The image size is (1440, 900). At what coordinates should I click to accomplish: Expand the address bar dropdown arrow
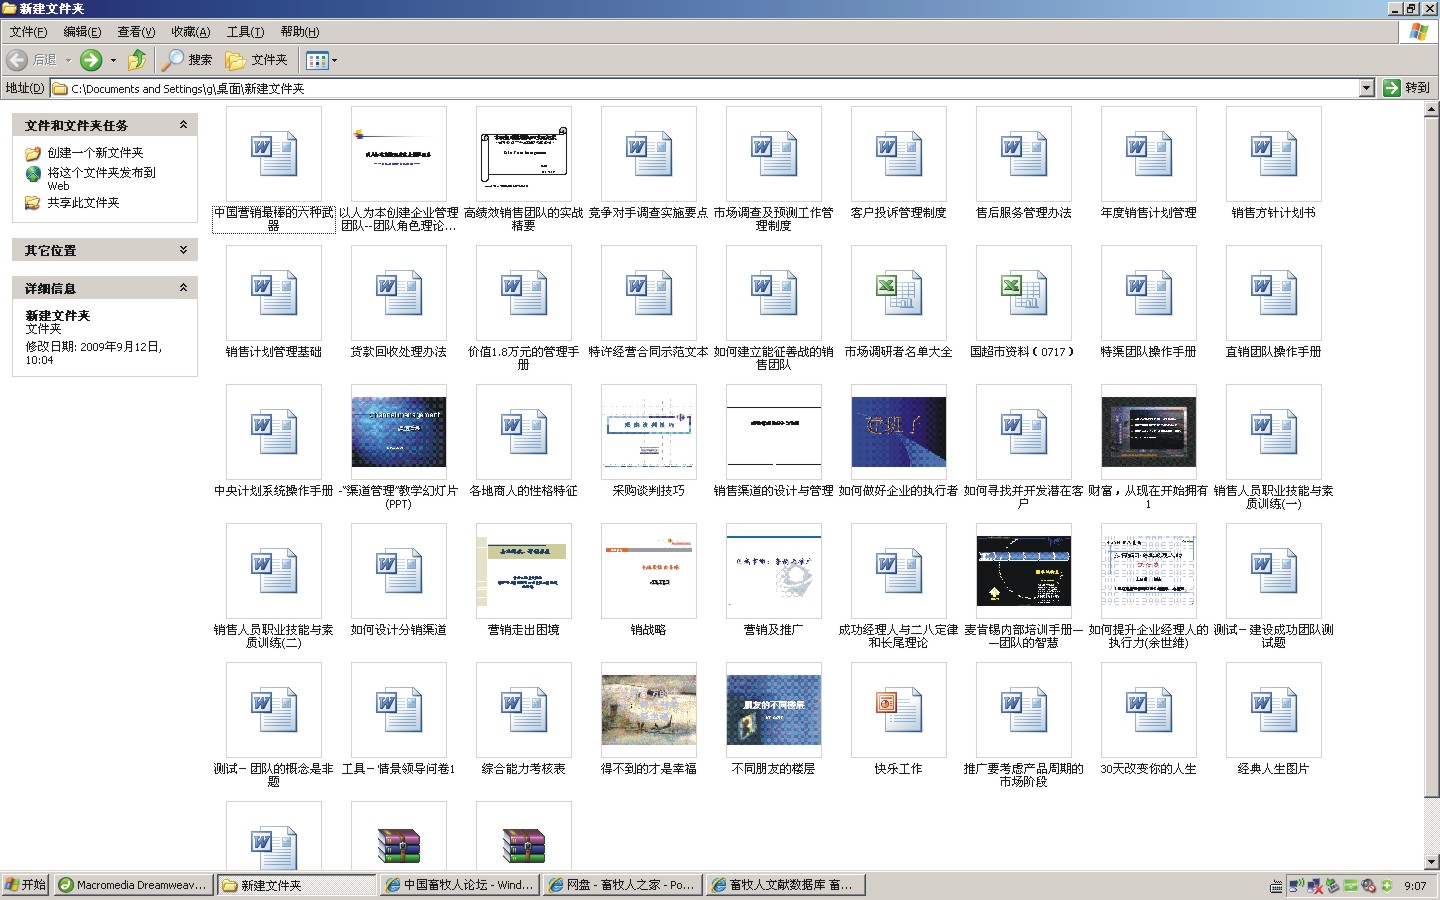point(1366,88)
